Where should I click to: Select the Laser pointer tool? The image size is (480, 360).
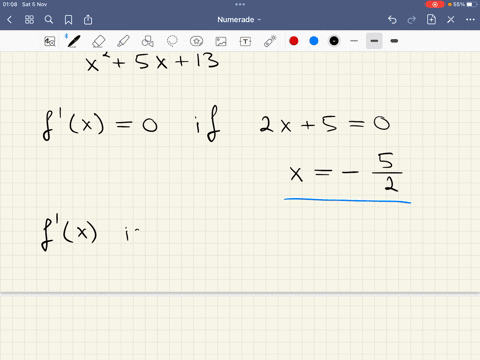(x=270, y=41)
